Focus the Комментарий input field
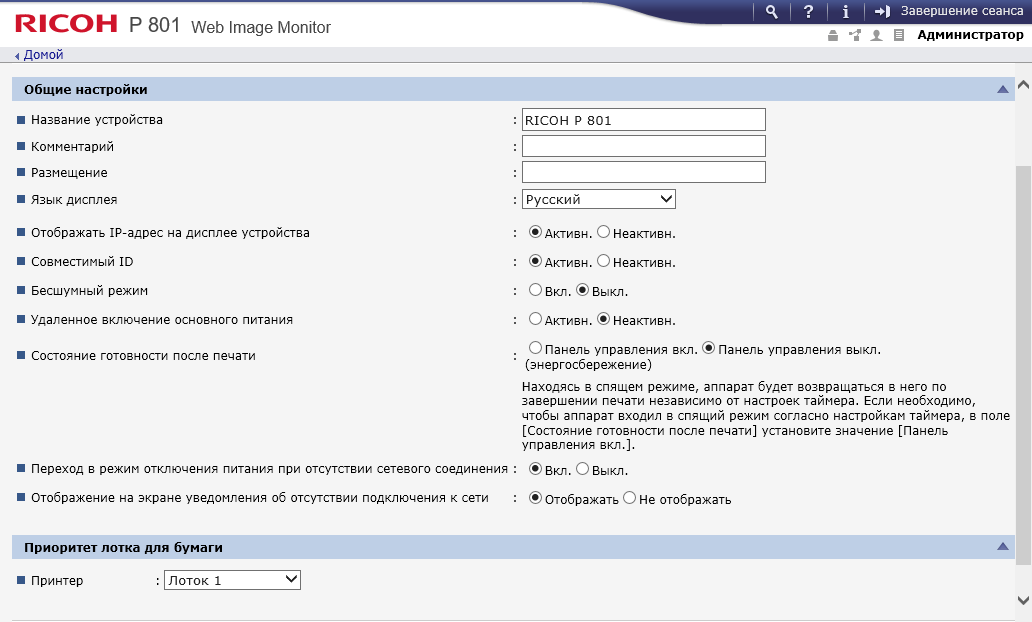 click(x=644, y=146)
